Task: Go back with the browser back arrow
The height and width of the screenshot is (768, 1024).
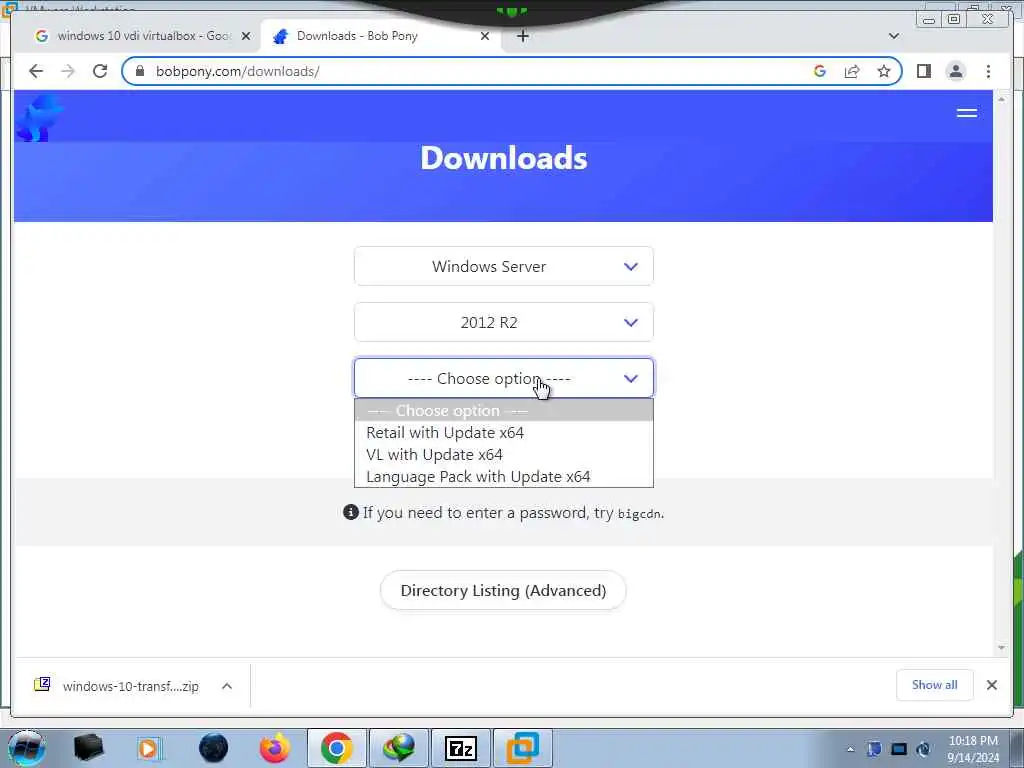Action: click(36, 71)
